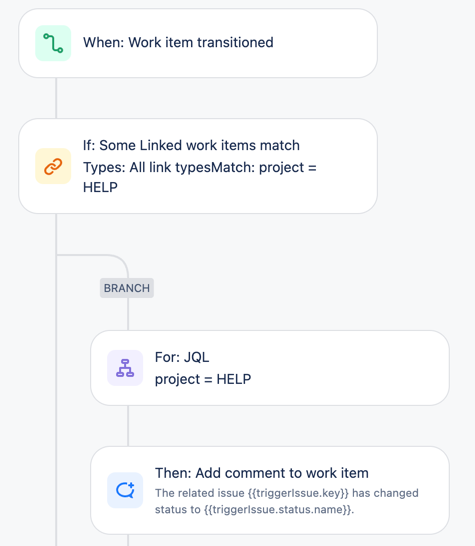Select 'If: Some Linked work items match' condition

pyautogui.click(x=191, y=145)
